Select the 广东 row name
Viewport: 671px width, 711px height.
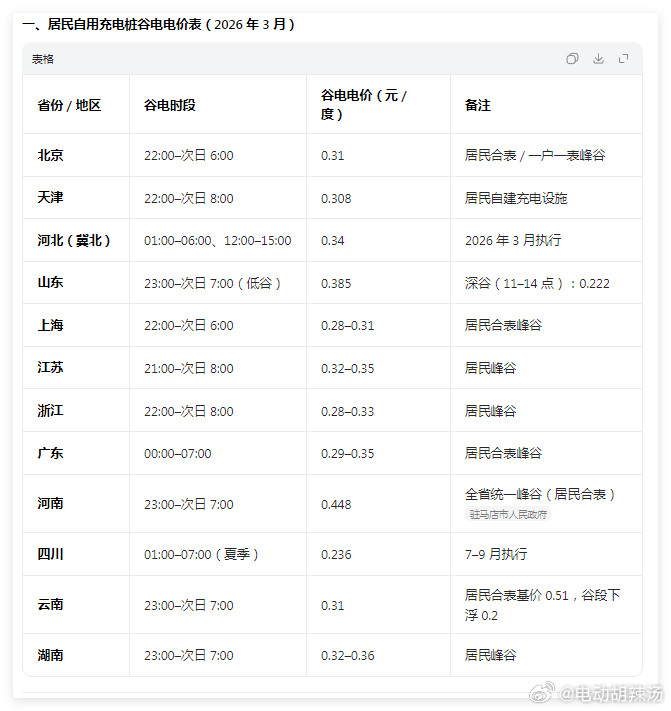(50, 453)
